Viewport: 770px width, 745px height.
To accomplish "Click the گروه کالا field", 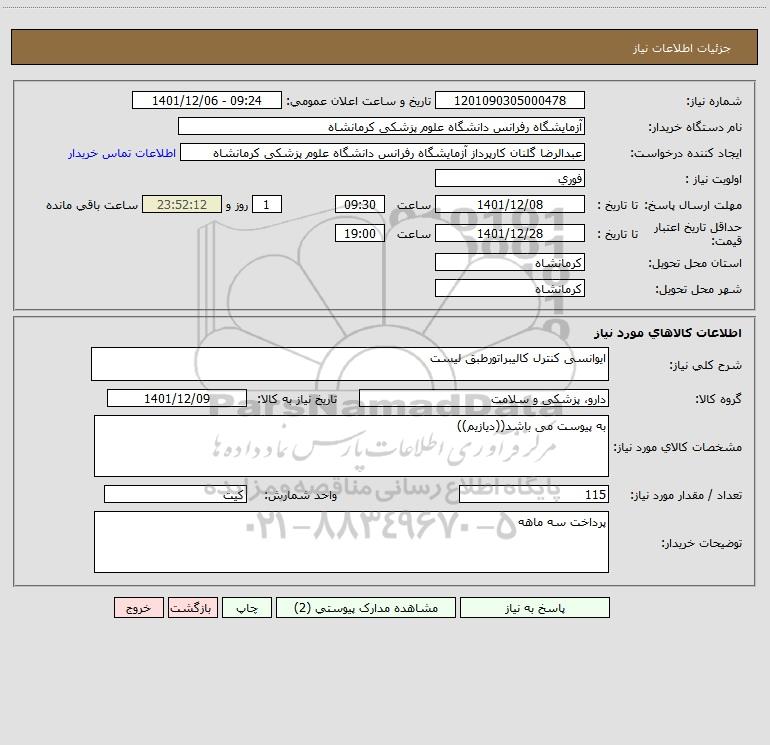I will [x=484, y=398].
